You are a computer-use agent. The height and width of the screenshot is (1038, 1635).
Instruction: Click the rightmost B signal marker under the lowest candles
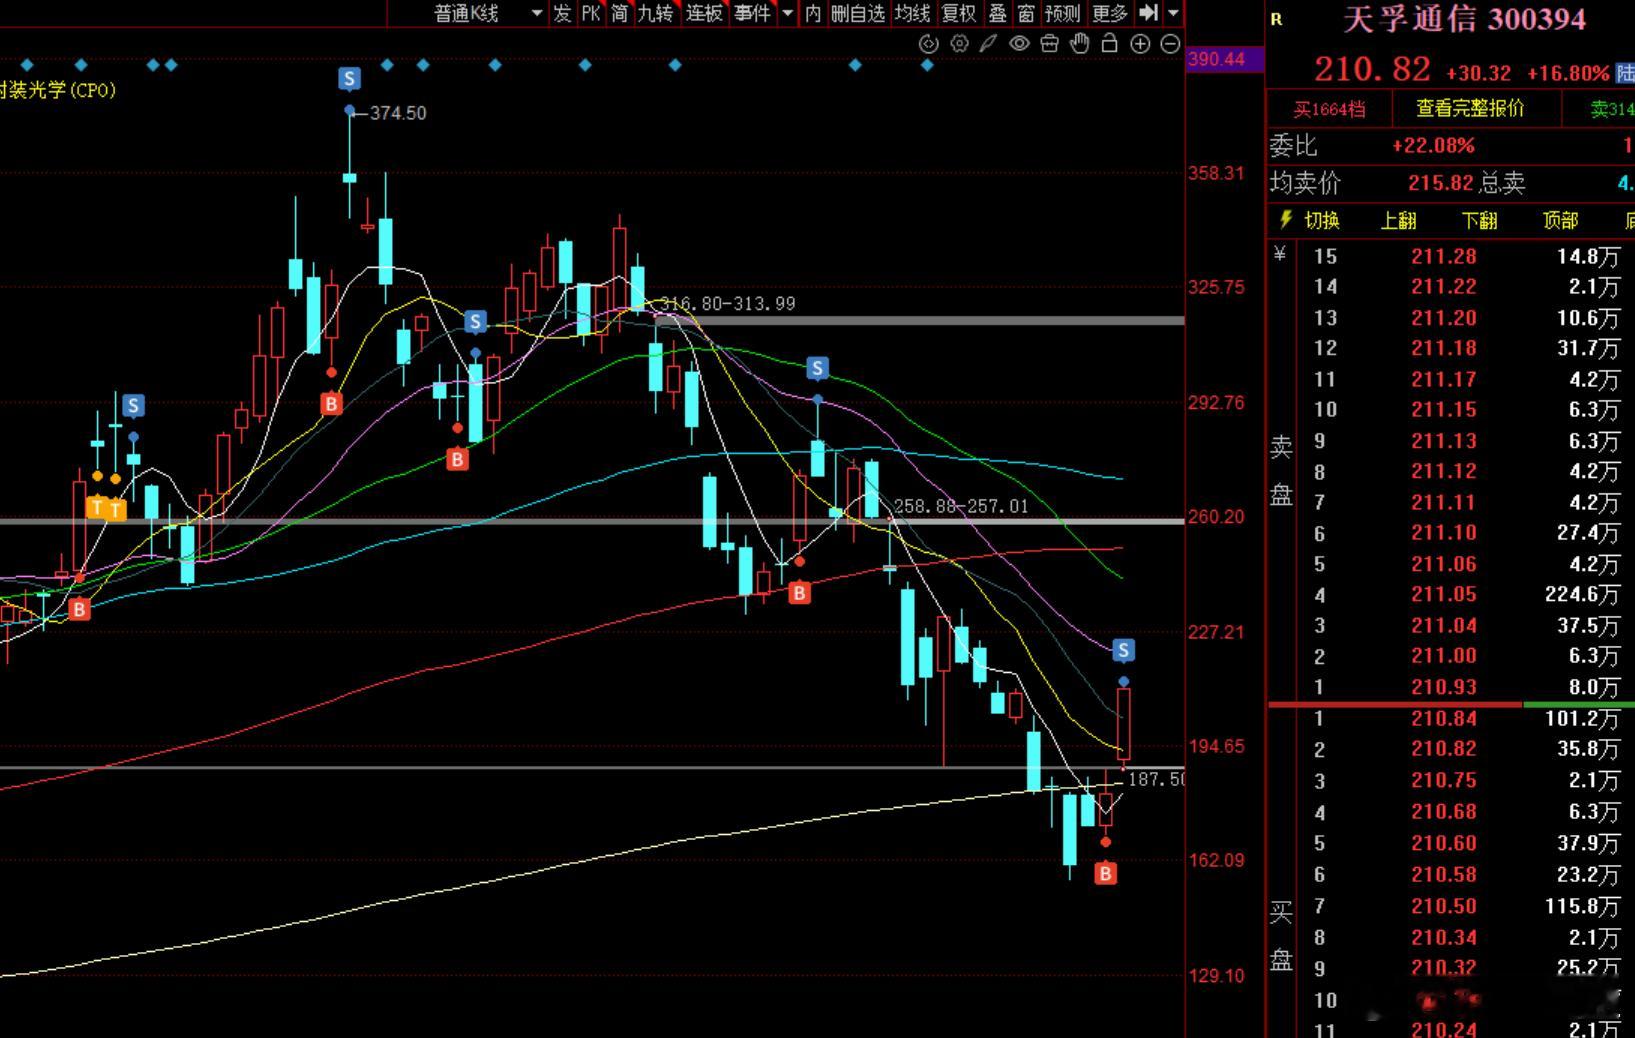1105,874
